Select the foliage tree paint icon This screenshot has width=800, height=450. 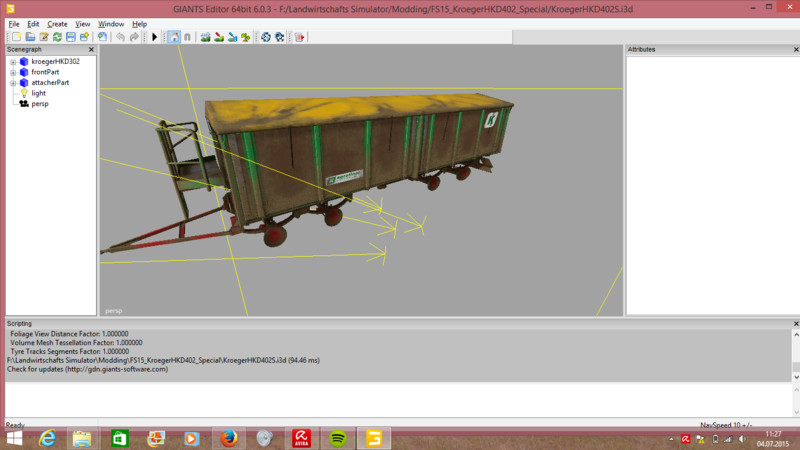[246, 37]
